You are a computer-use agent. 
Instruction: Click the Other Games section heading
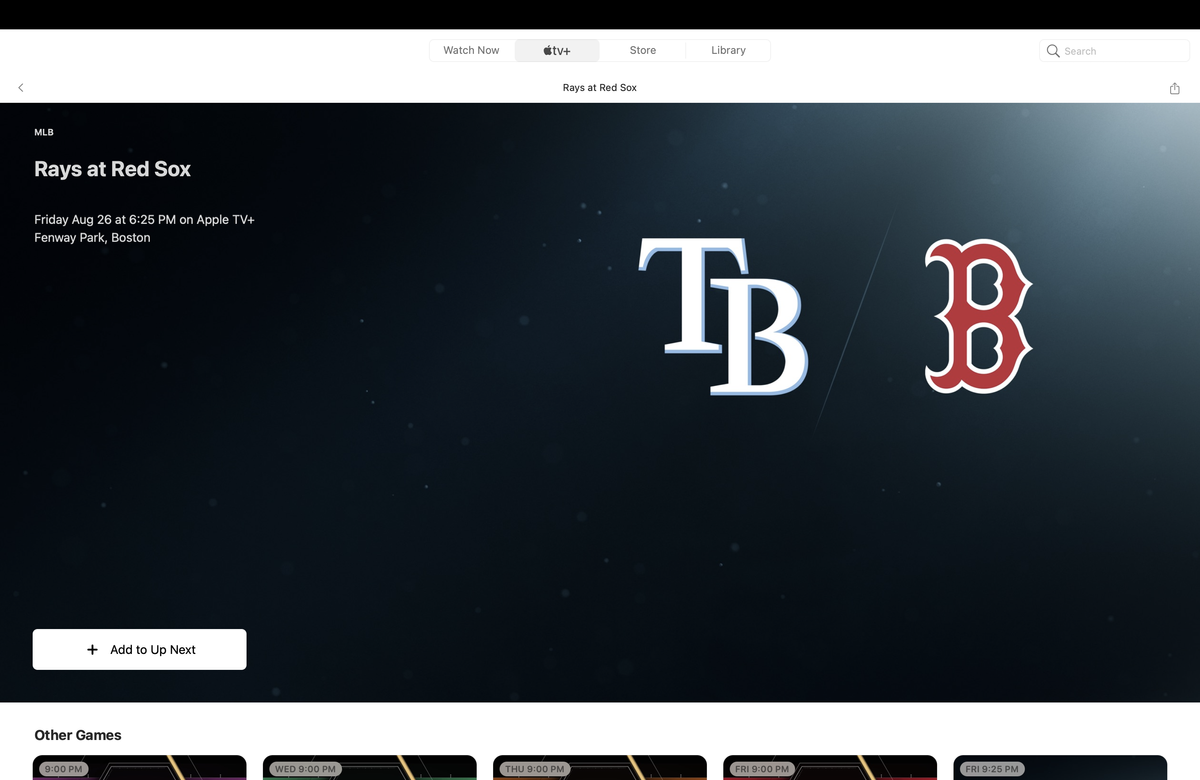[77, 735]
